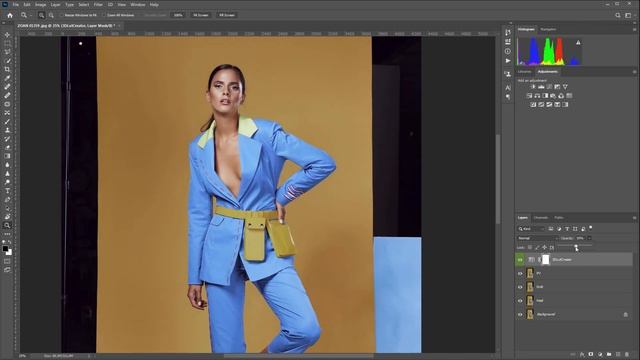Open the Layers panel menu
Image resolution: width=640 pixels, height=360 pixels.
click(634, 218)
